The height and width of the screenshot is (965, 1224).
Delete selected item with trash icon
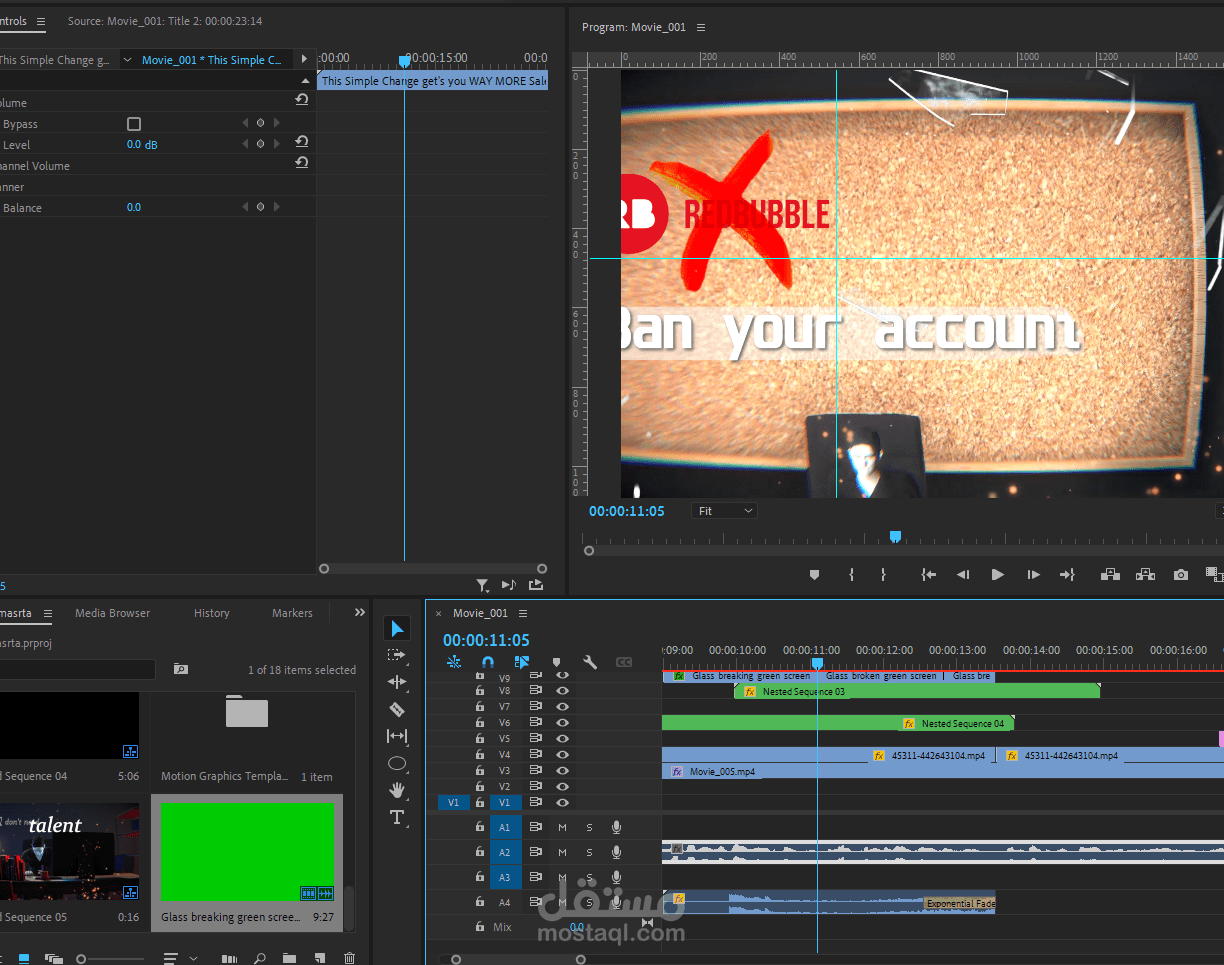tap(349, 958)
